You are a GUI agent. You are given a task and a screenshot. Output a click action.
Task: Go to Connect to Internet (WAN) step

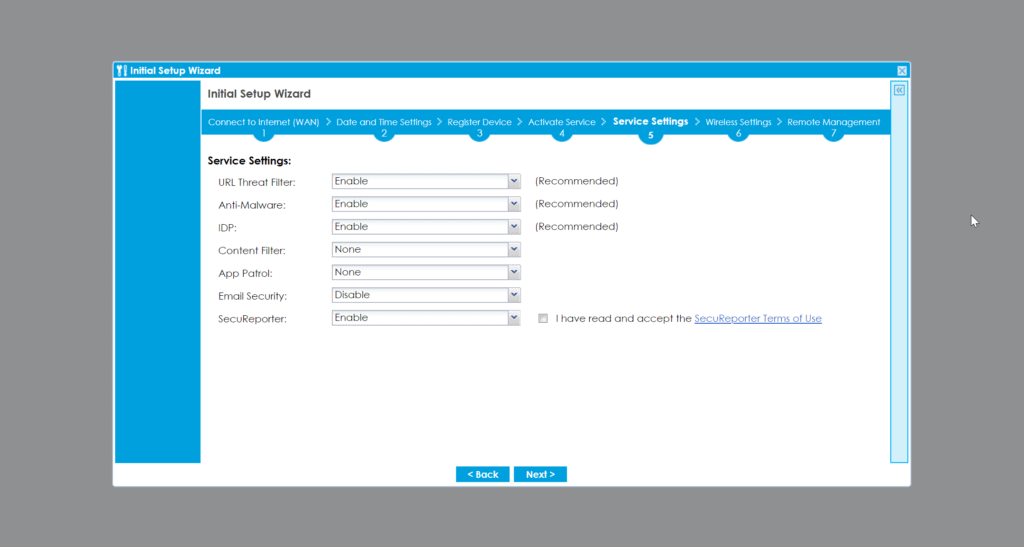point(263,122)
